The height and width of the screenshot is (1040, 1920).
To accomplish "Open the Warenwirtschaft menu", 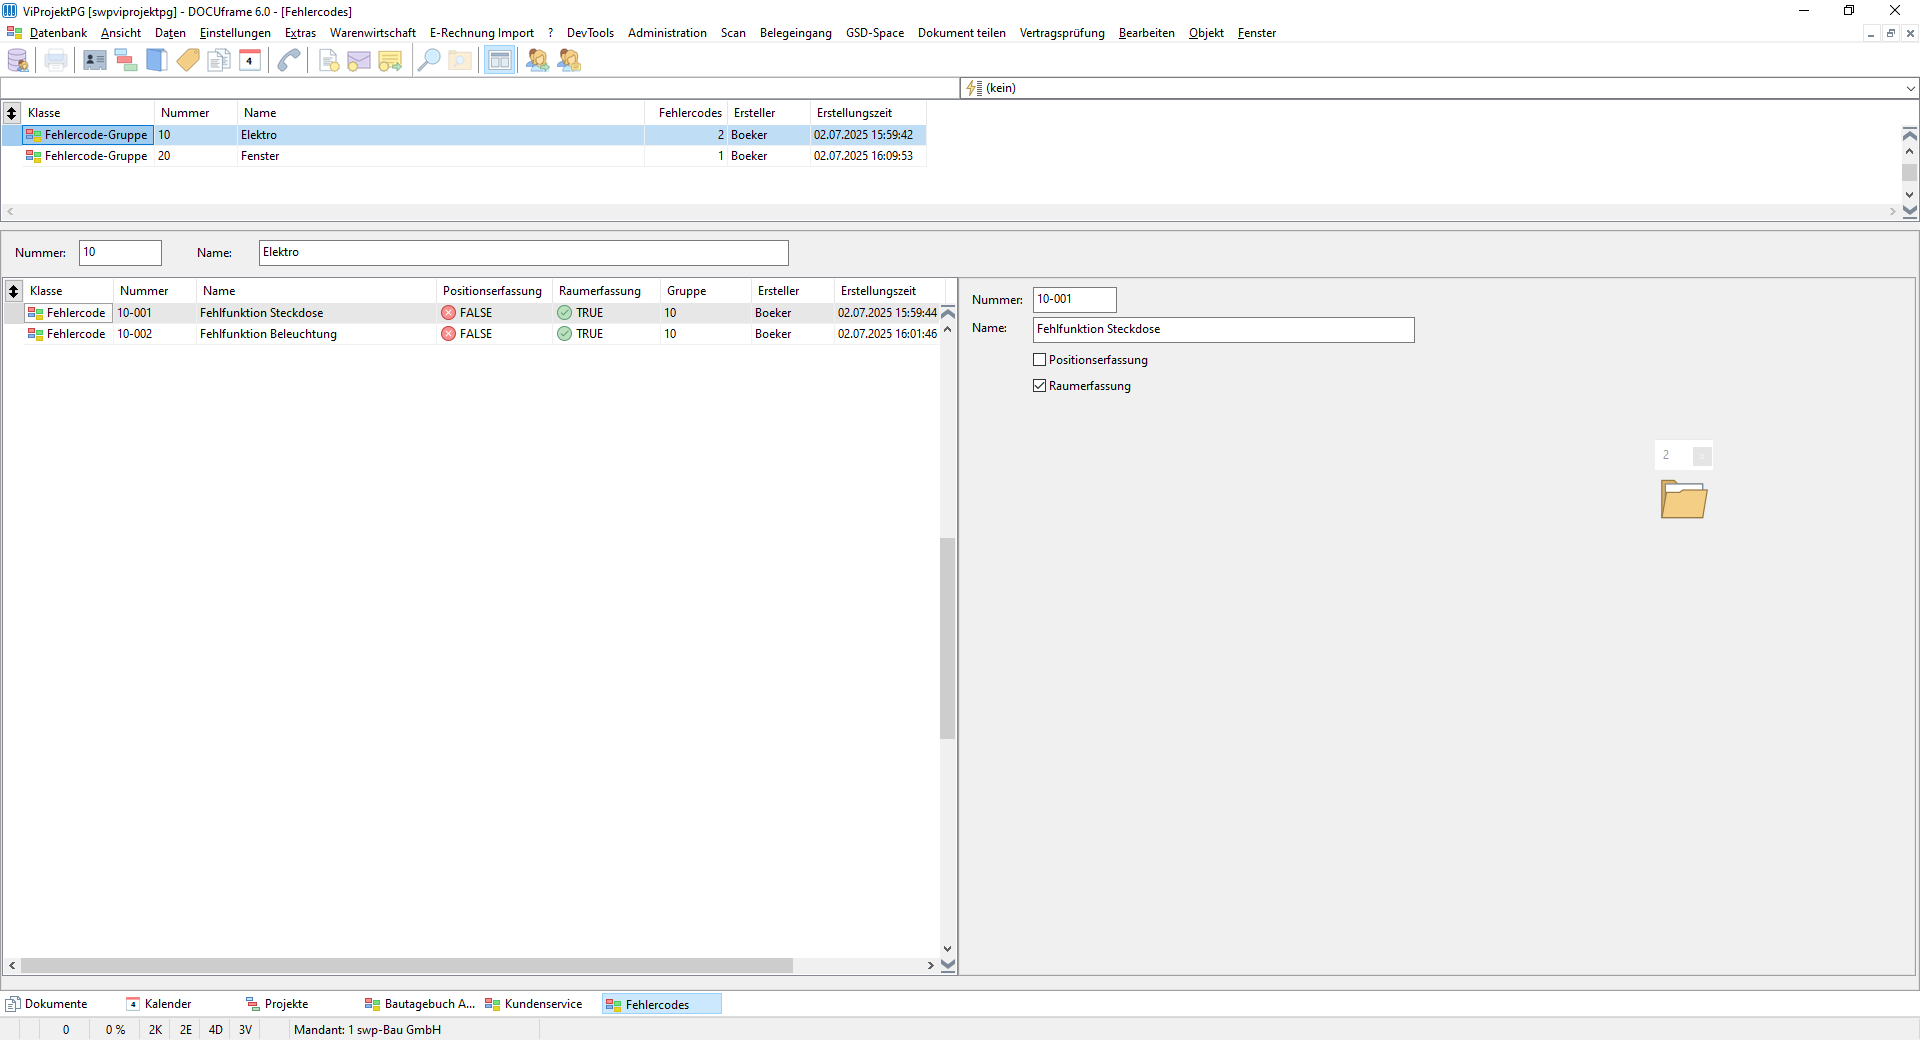I will point(373,33).
